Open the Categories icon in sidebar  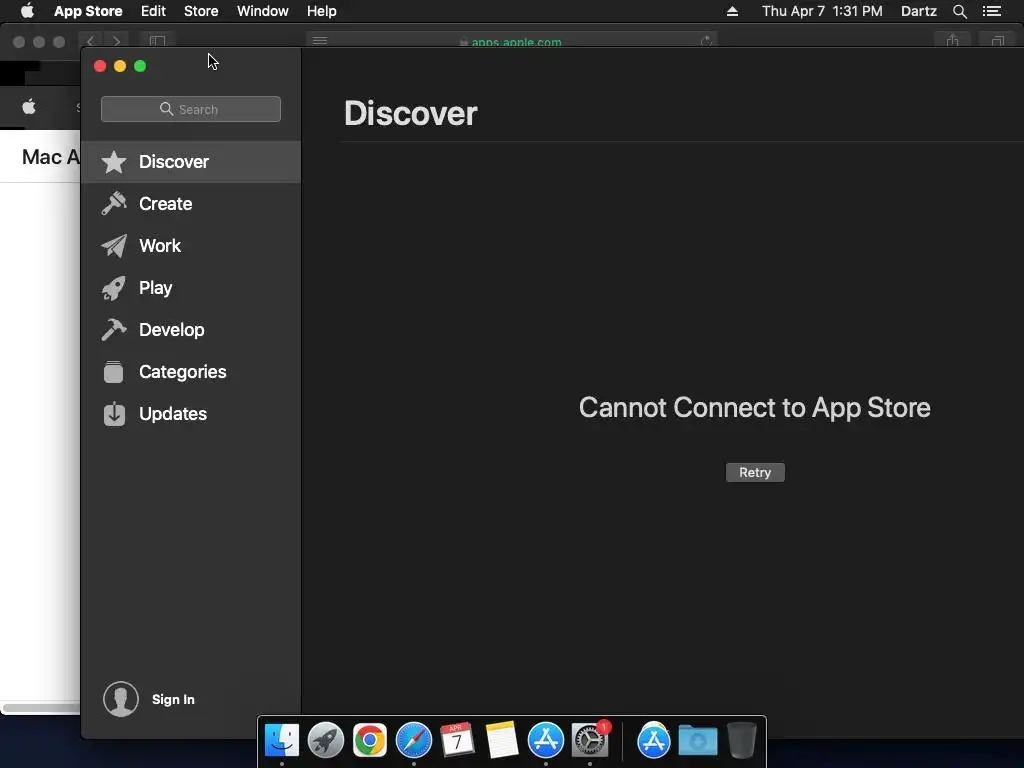[114, 372]
